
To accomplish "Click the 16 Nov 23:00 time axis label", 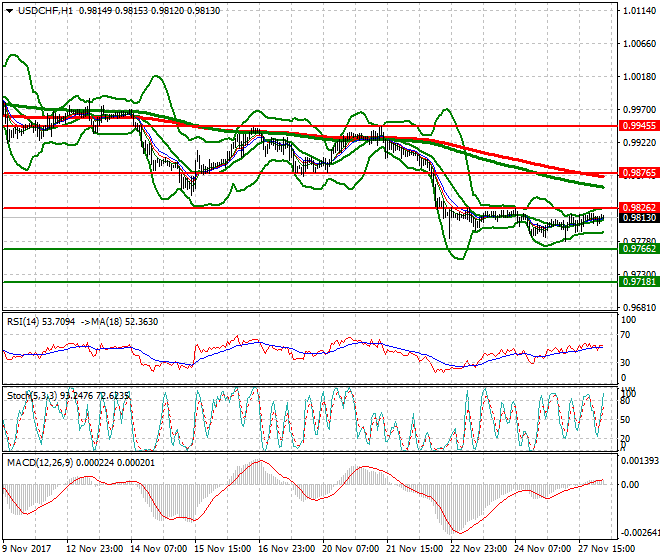I will [x=287, y=550].
